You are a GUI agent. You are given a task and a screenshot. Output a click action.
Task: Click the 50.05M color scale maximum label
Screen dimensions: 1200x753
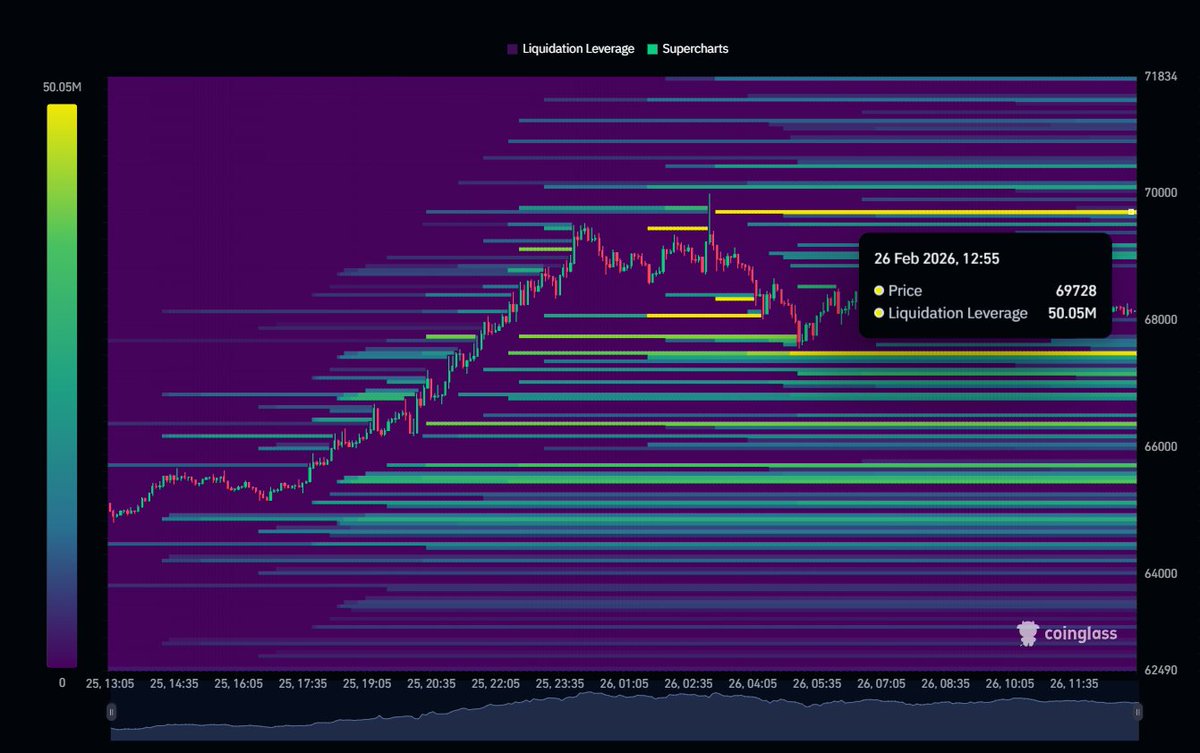[61, 87]
